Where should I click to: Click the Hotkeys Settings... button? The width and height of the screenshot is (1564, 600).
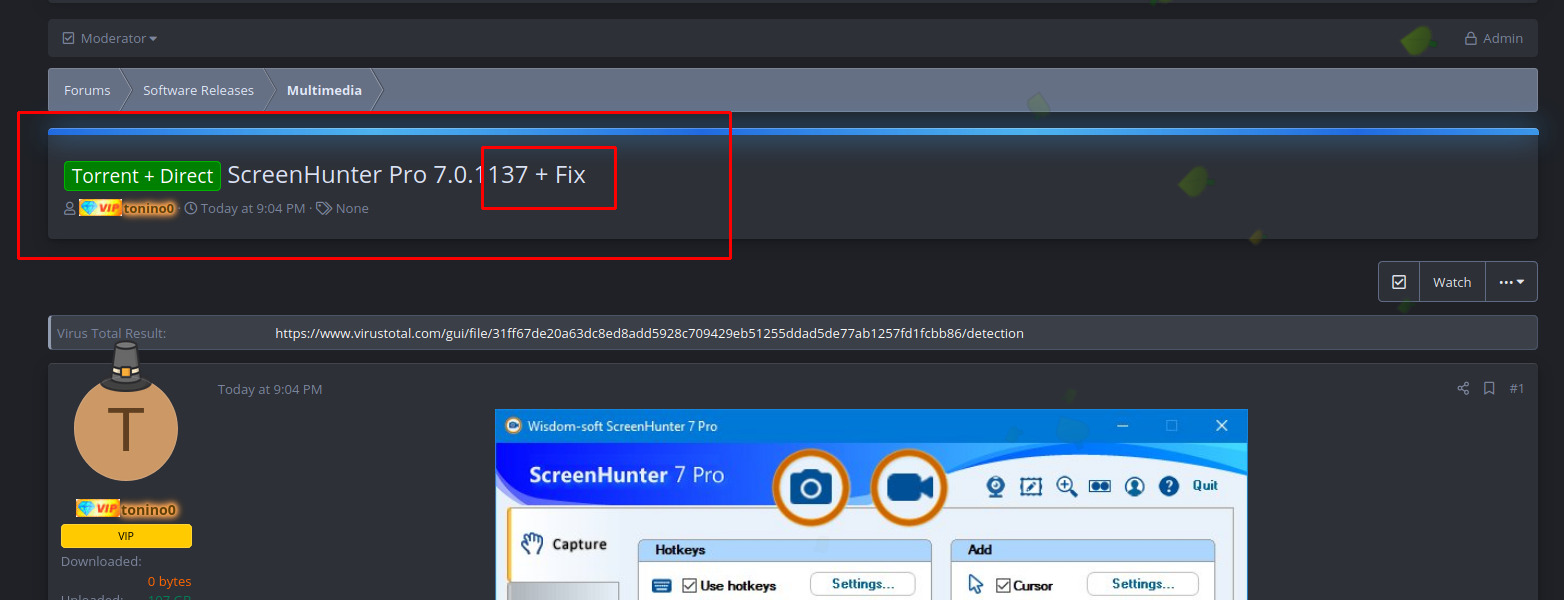863,584
